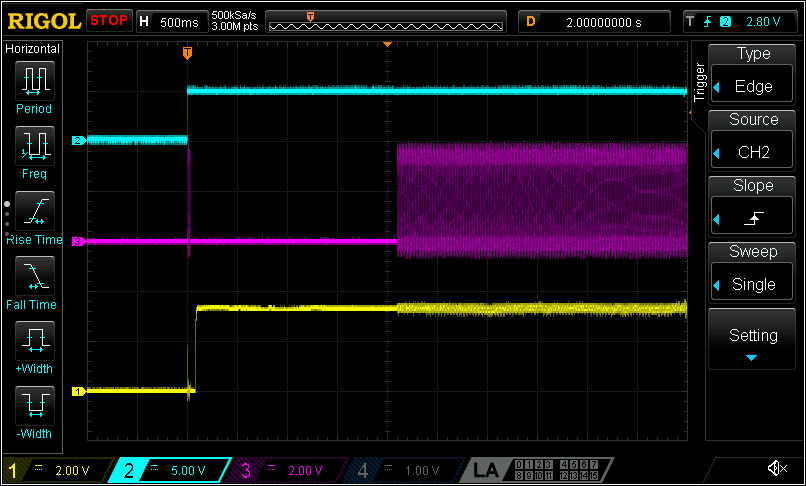
Task: Select the Rise Time measurement icon
Action: (x=34, y=212)
